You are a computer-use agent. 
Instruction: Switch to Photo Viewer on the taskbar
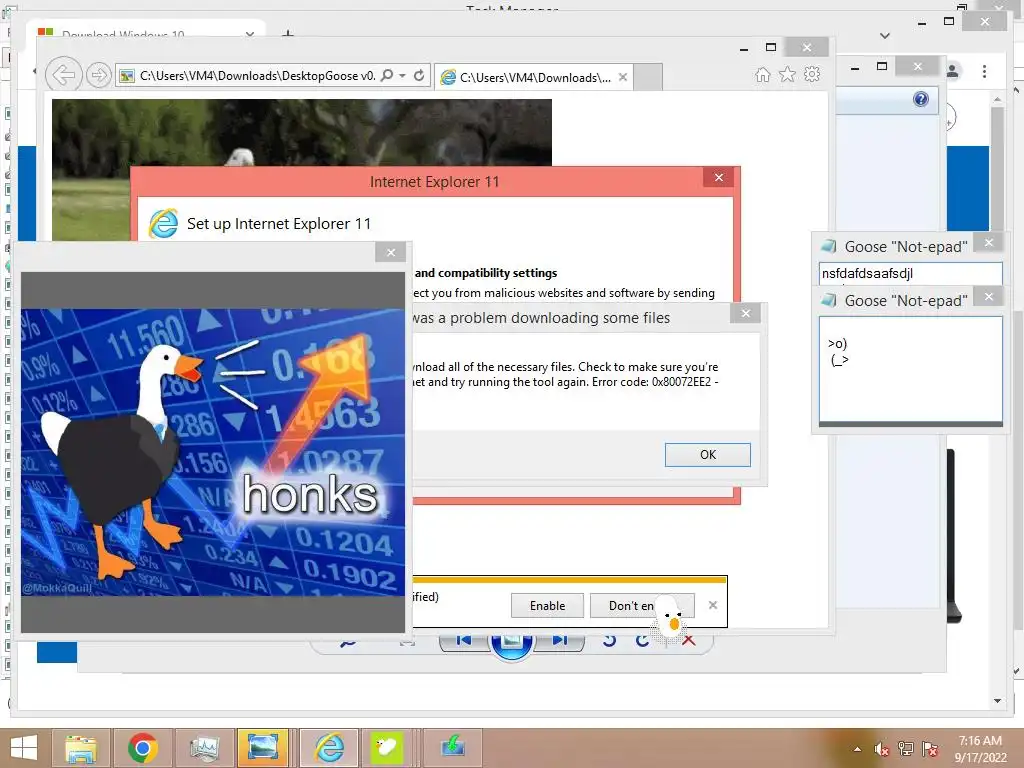[263, 748]
